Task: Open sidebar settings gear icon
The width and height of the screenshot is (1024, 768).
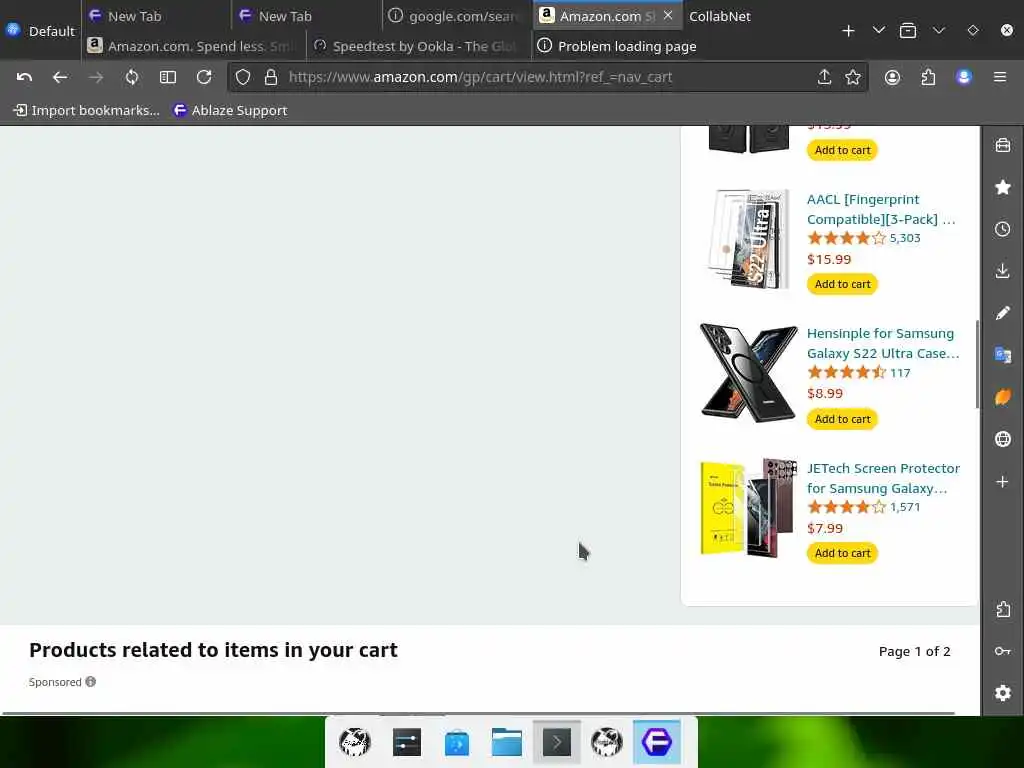Action: [1003, 693]
